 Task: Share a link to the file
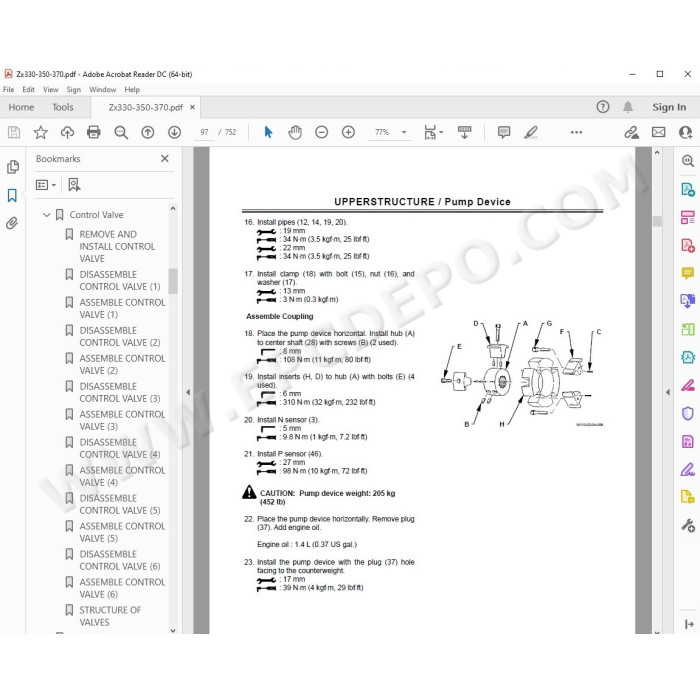coord(631,132)
